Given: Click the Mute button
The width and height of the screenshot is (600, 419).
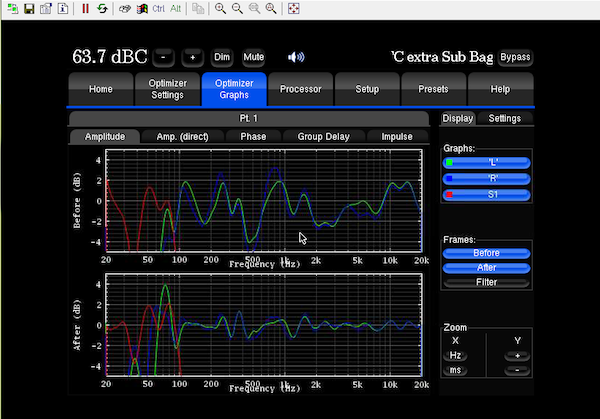Looking at the screenshot, I should click(x=253, y=57).
